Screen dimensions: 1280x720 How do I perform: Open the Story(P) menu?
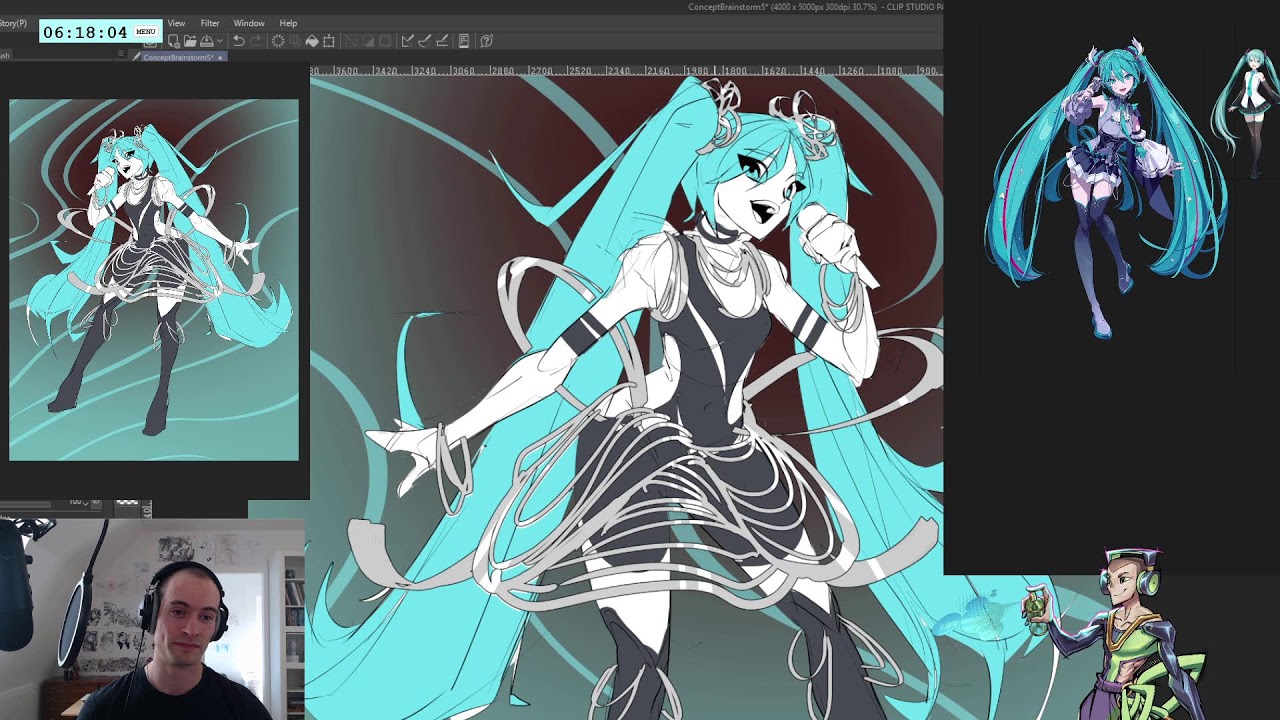(13, 23)
